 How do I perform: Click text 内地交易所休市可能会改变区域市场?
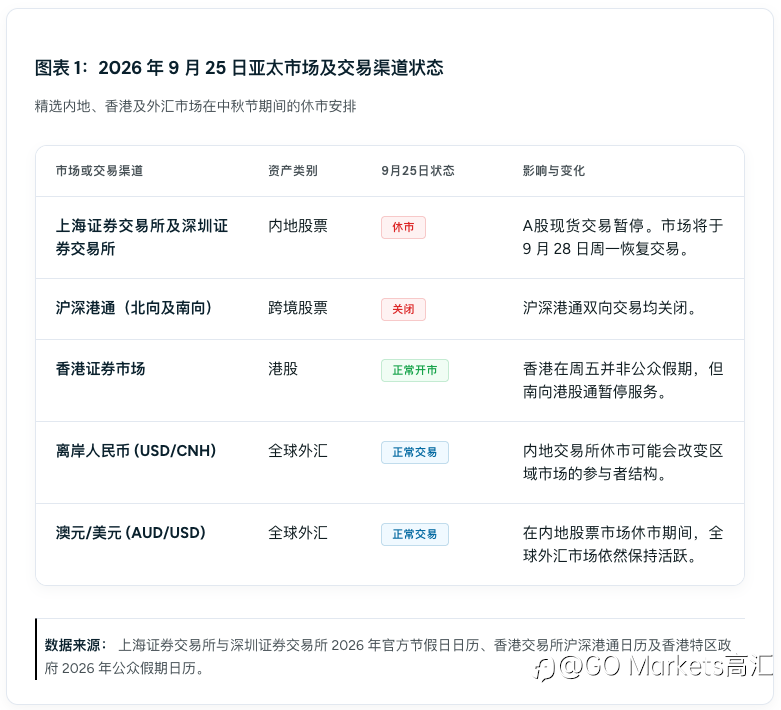(623, 462)
